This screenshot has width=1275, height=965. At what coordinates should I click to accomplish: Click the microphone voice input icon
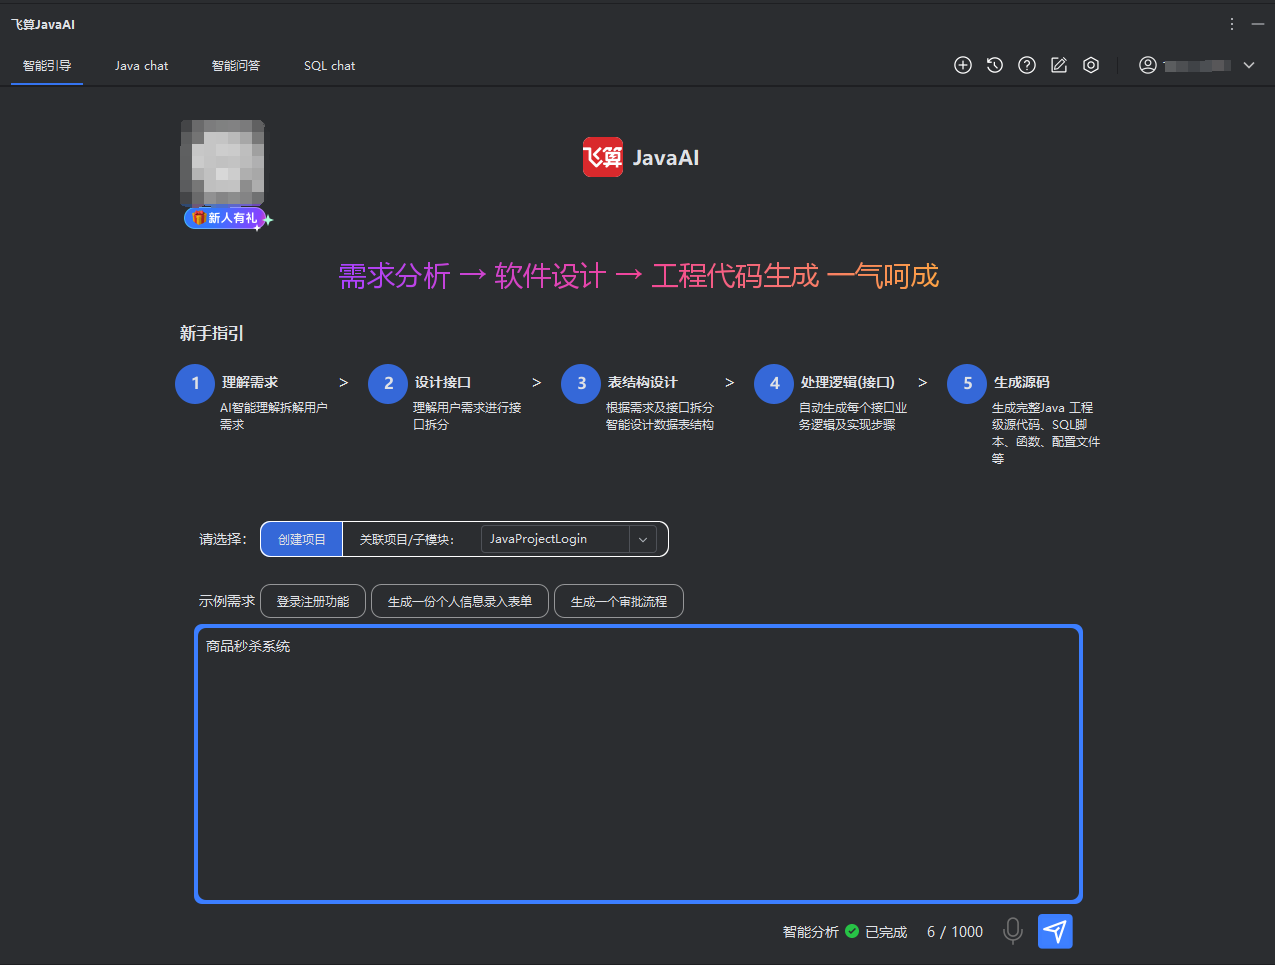coord(1013,931)
